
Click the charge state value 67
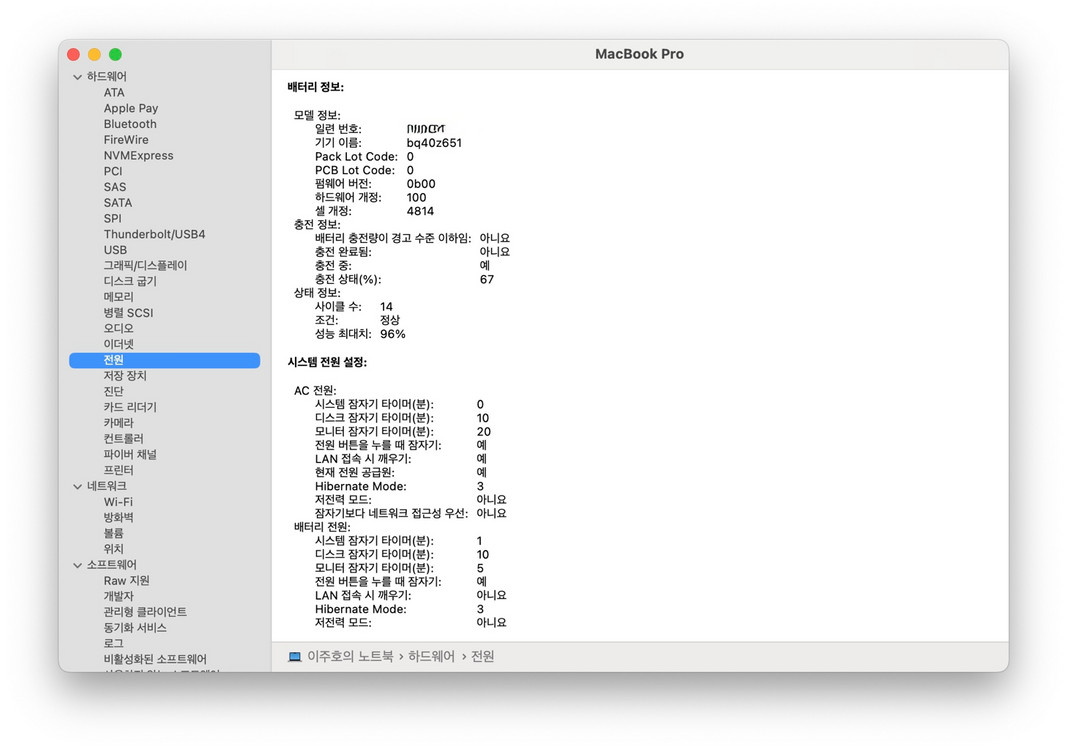point(486,279)
